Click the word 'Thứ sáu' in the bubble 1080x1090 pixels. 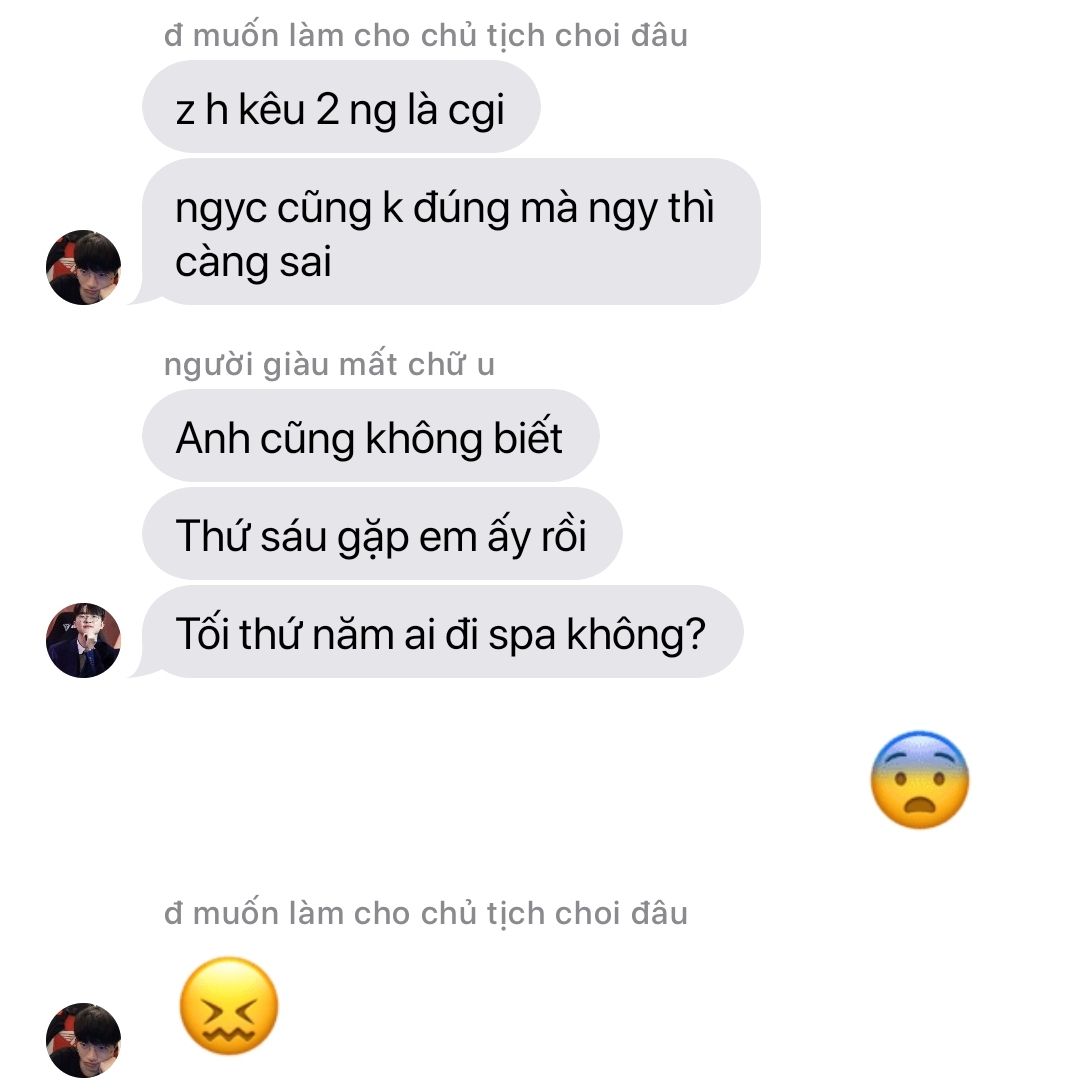pos(251,535)
